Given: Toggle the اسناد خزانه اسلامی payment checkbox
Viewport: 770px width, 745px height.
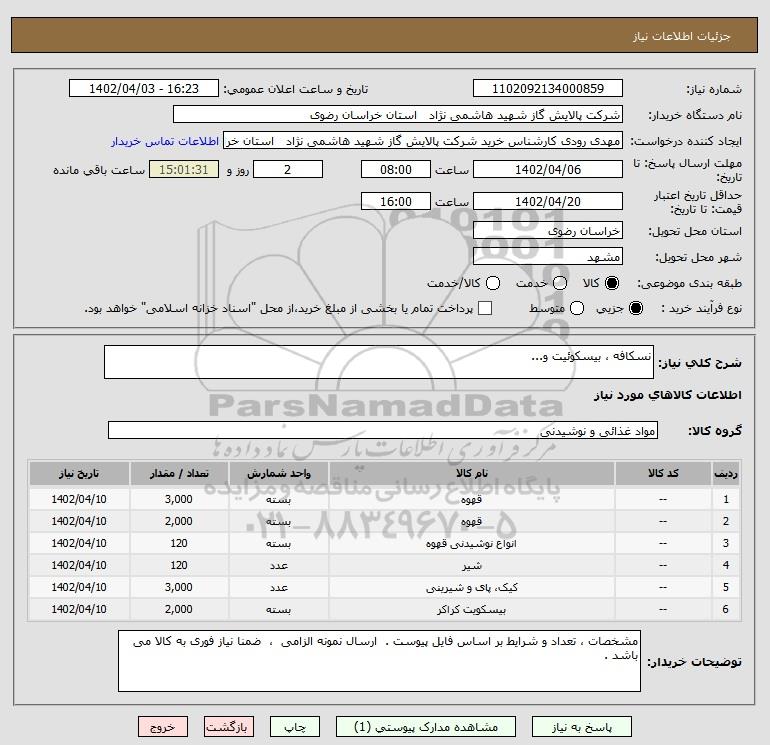Looking at the screenshot, I should pyautogui.click(x=485, y=308).
